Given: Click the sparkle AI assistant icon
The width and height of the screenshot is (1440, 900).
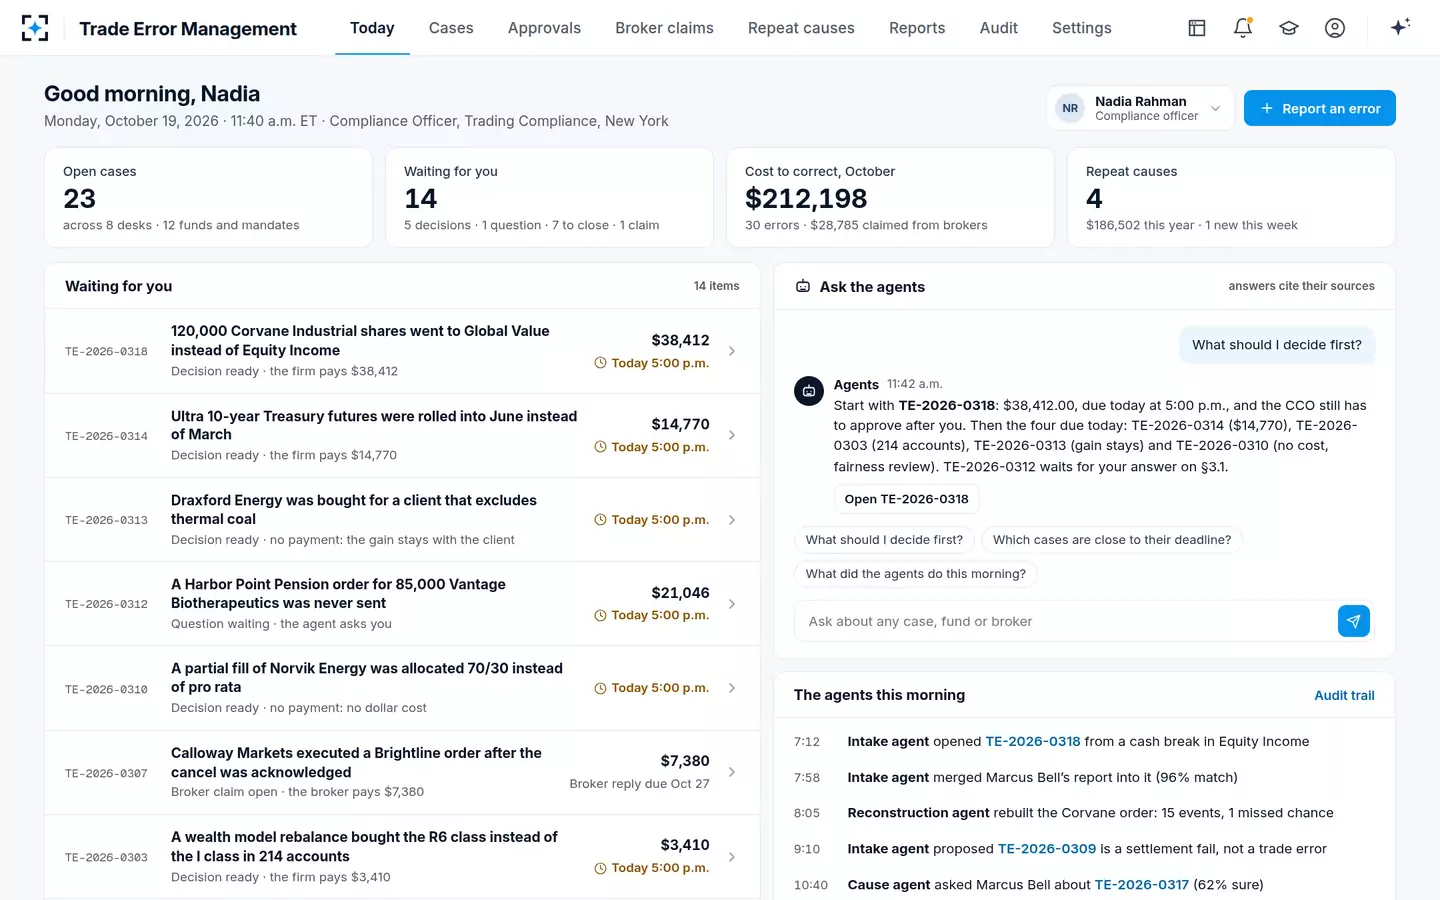Looking at the screenshot, I should (x=1400, y=27).
